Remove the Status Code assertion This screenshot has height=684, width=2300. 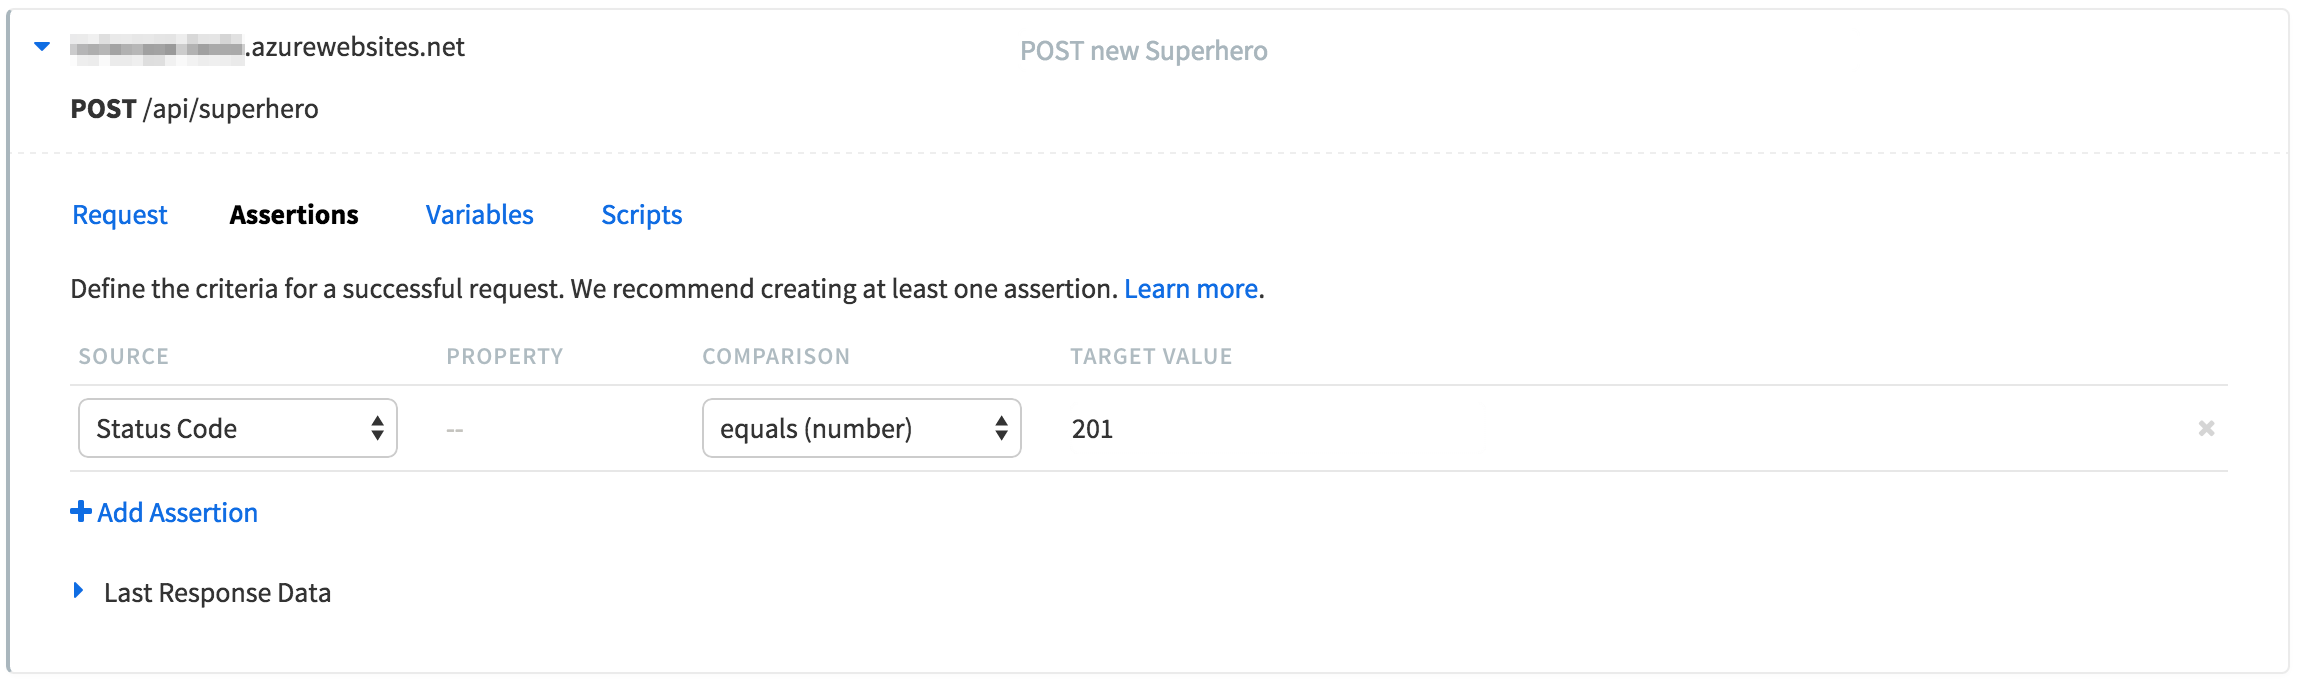pos(2206,428)
